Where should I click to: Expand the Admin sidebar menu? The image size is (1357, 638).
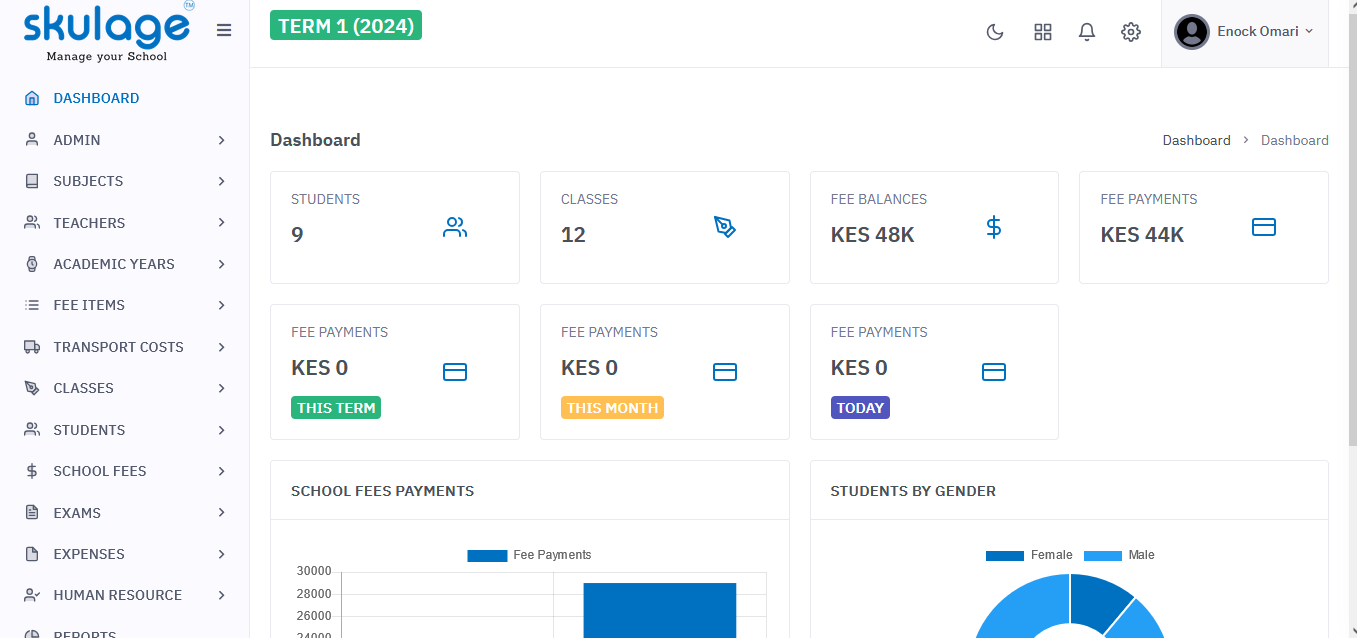point(125,140)
